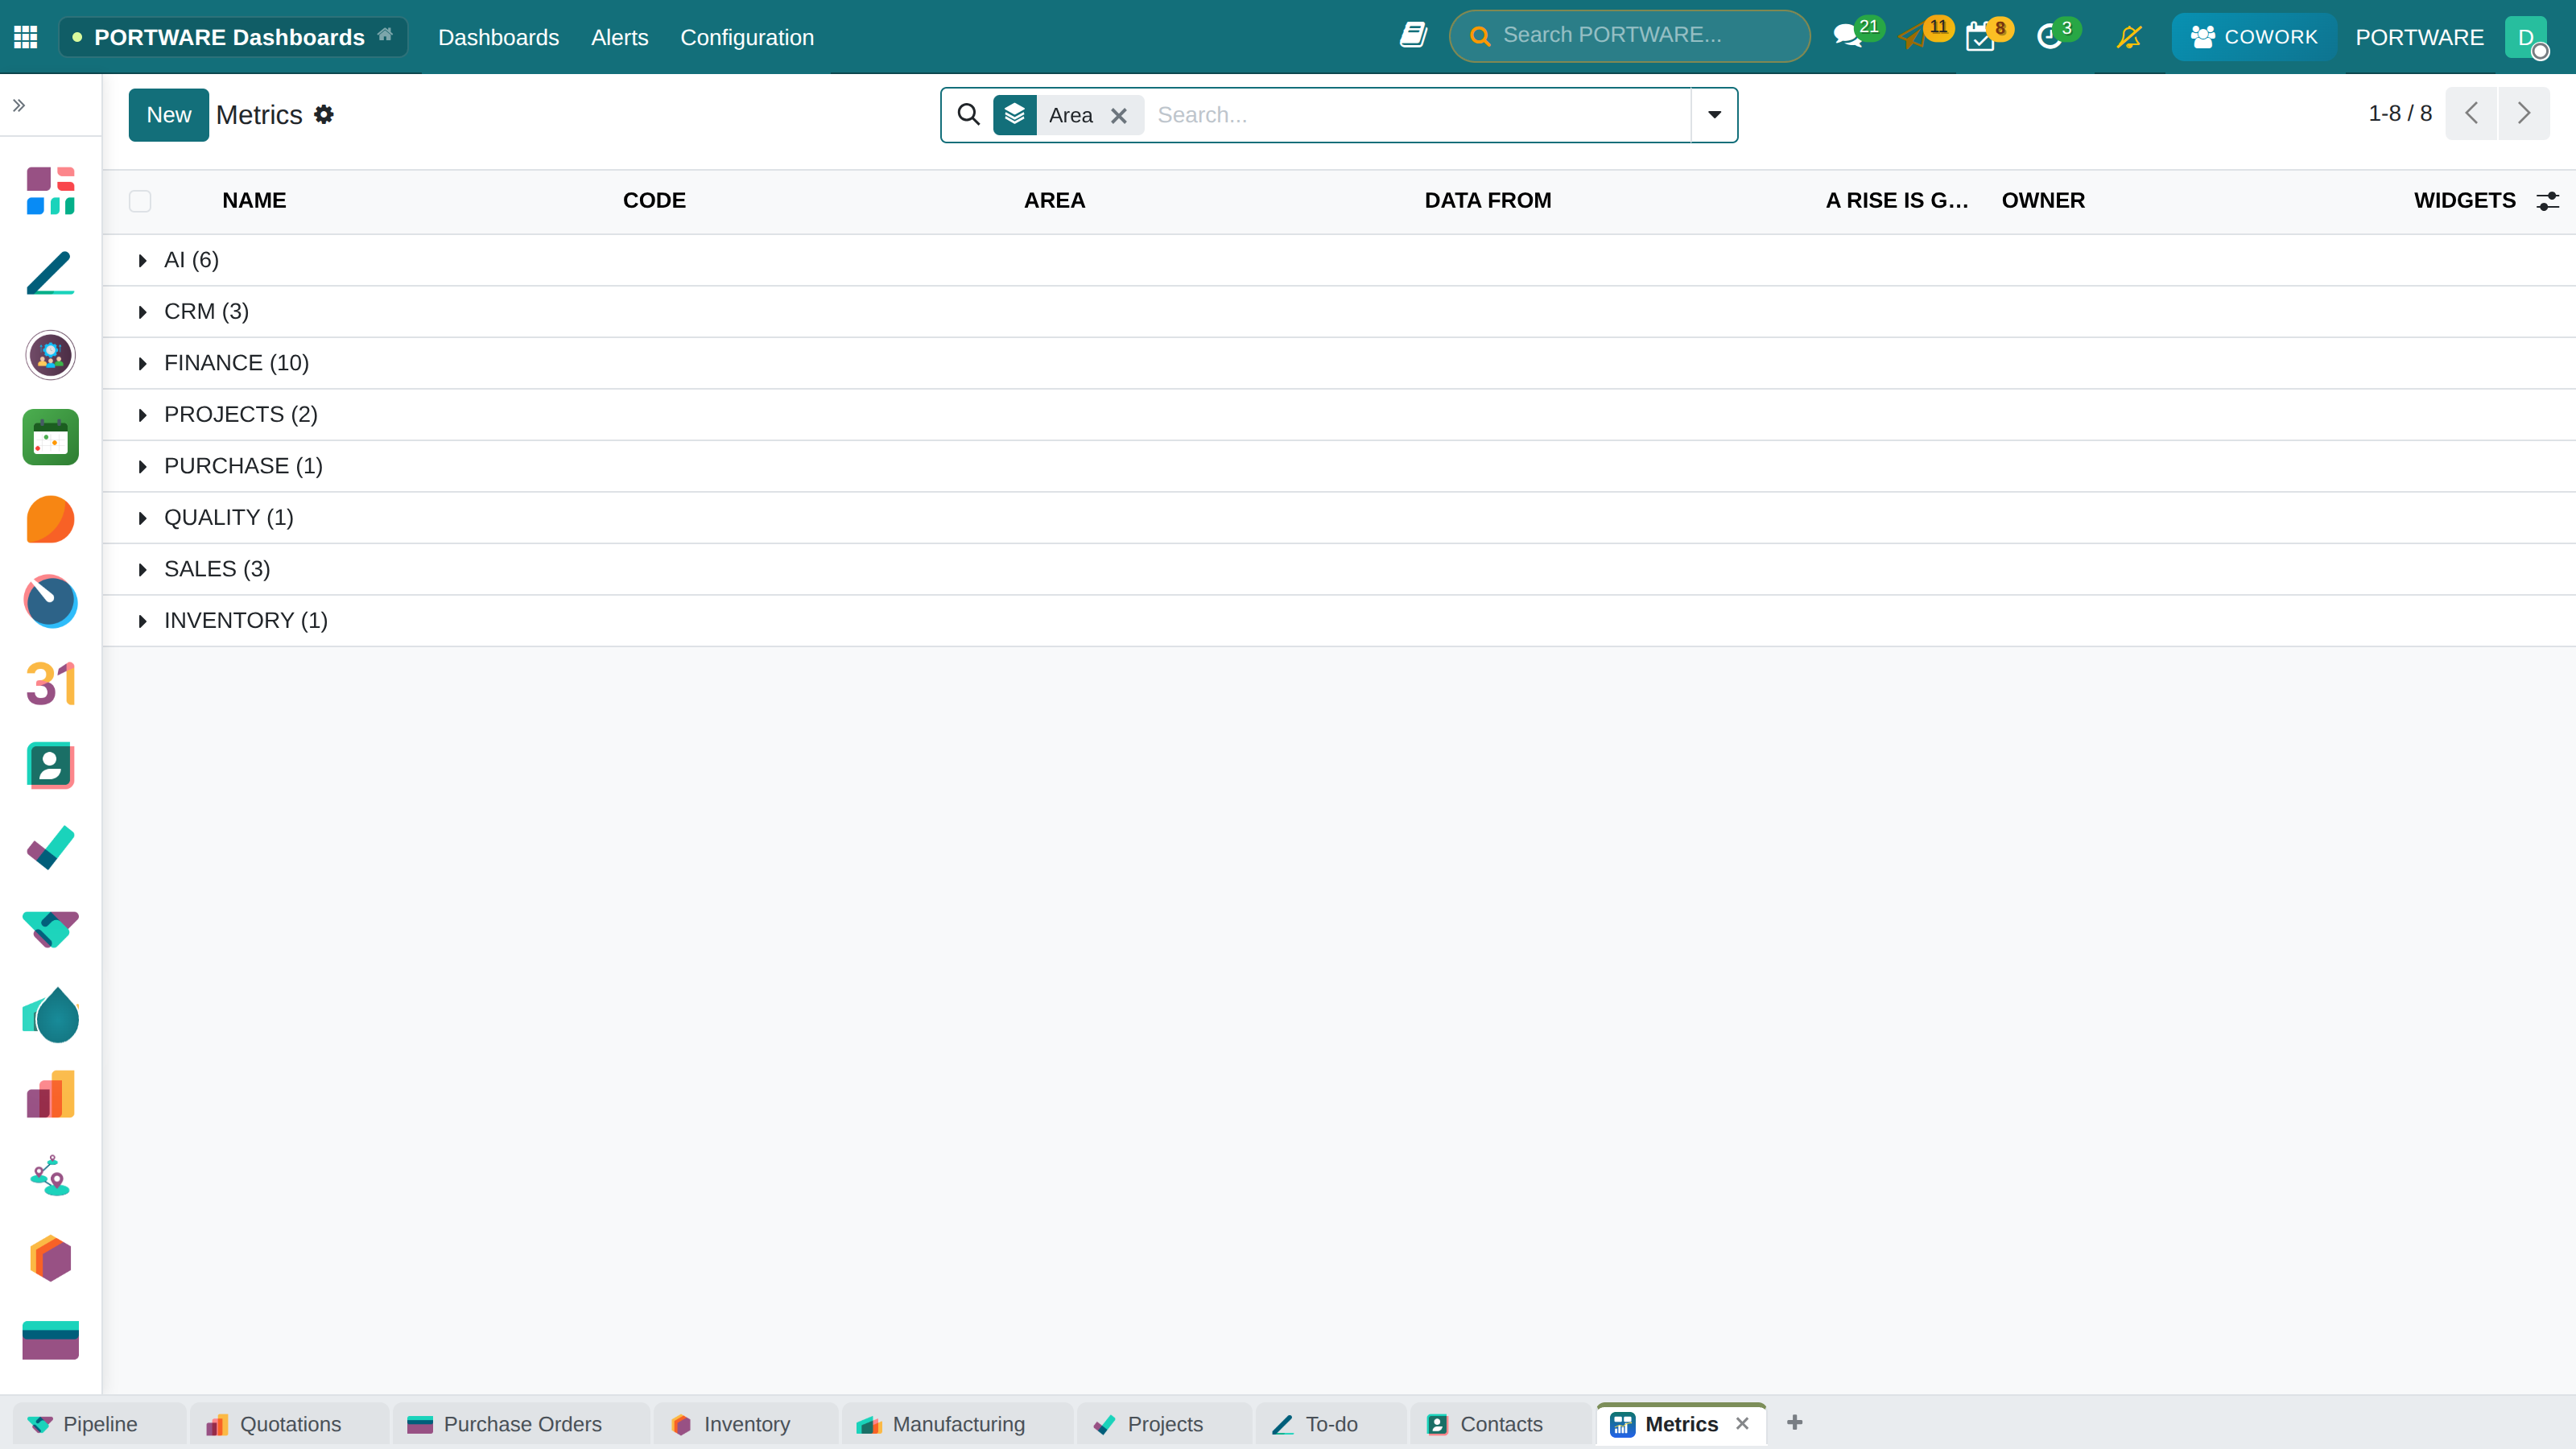Viewport: 2576px width, 1449px height.
Task: Focus the Search PORTWARE global field
Action: click(1629, 36)
